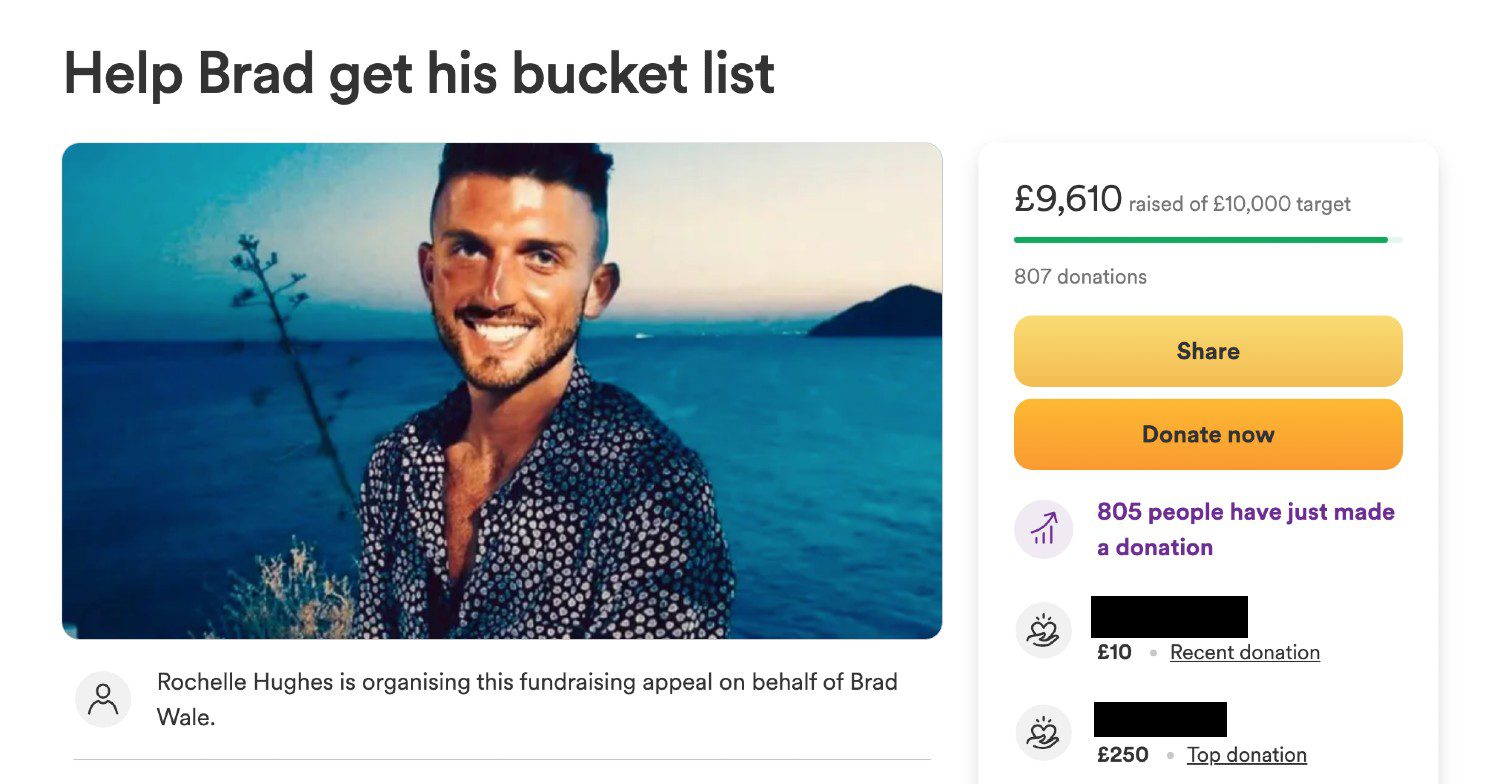Click the Donate now button
This screenshot has width=1500, height=784.
tap(1208, 434)
